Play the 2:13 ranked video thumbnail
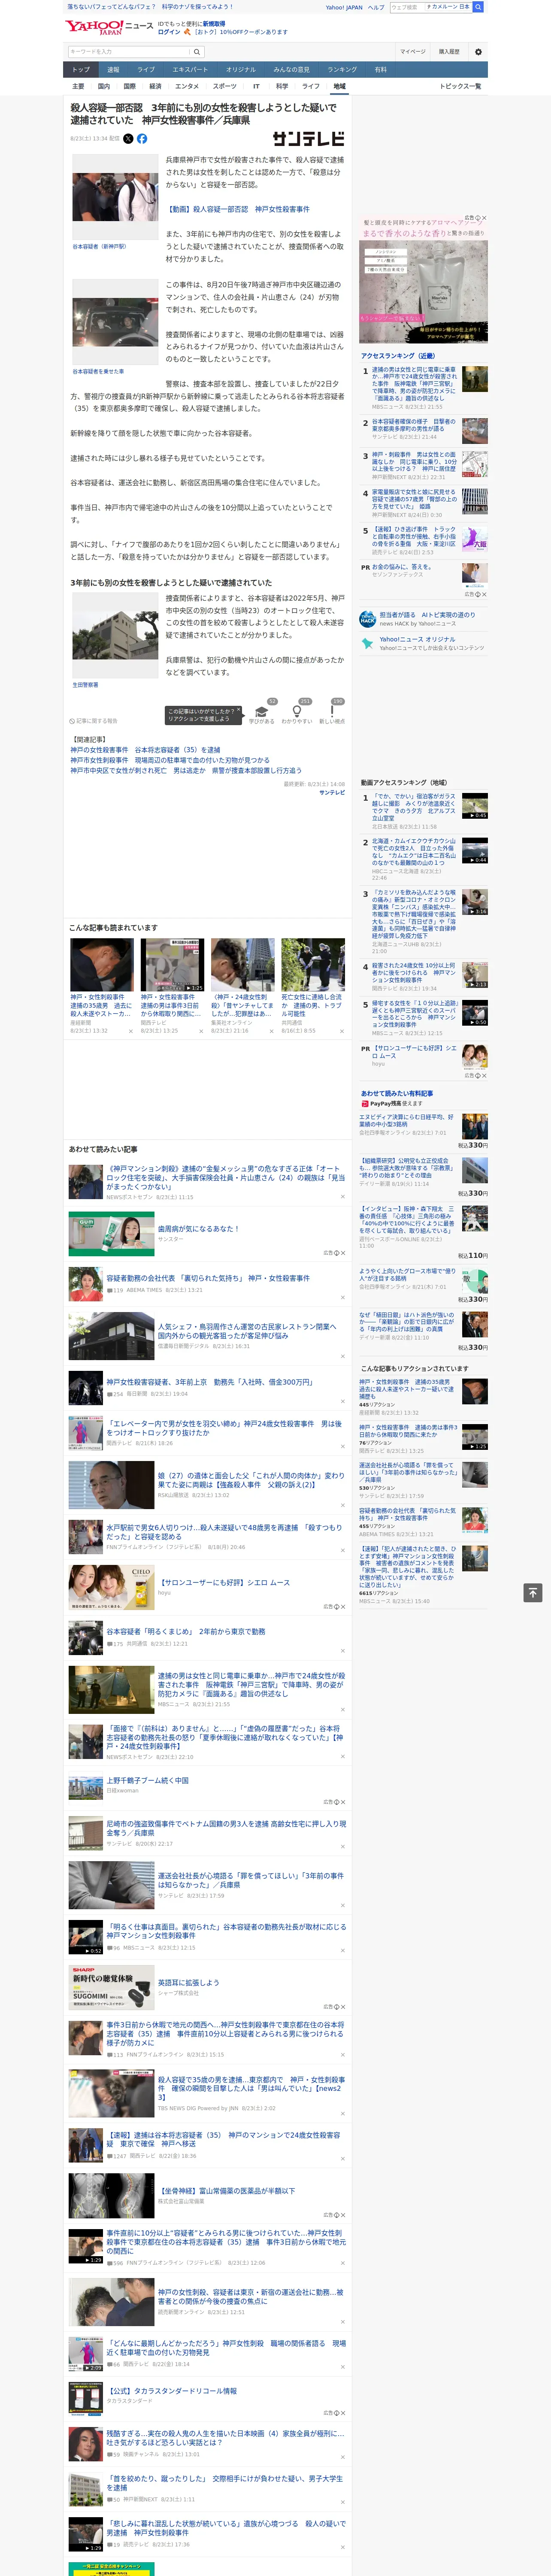Viewport: 551px width, 2576px height. 475,975
